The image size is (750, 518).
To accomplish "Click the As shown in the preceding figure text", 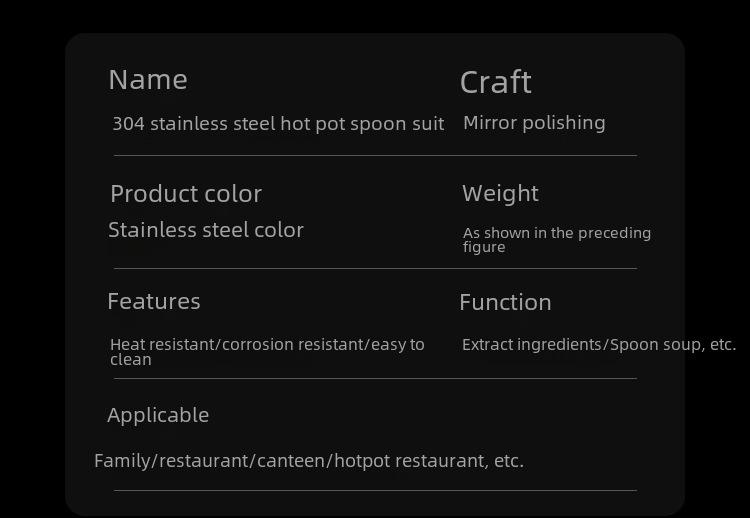I will (x=557, y=240).
